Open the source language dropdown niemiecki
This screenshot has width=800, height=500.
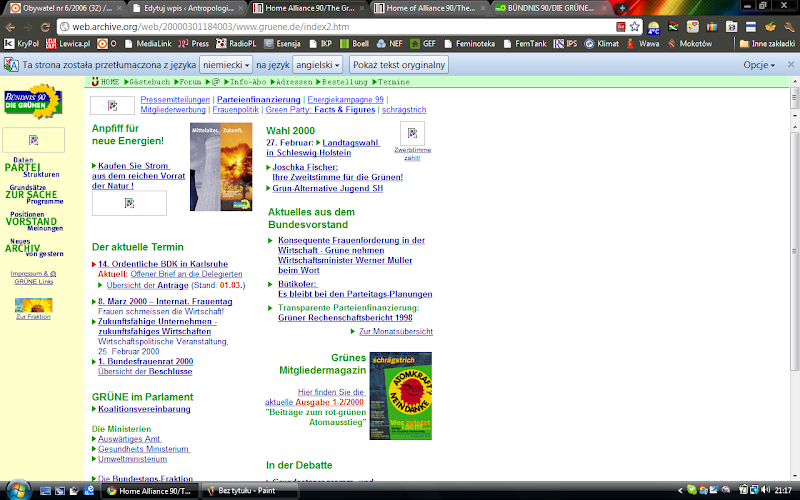click(x=226, y=65)
